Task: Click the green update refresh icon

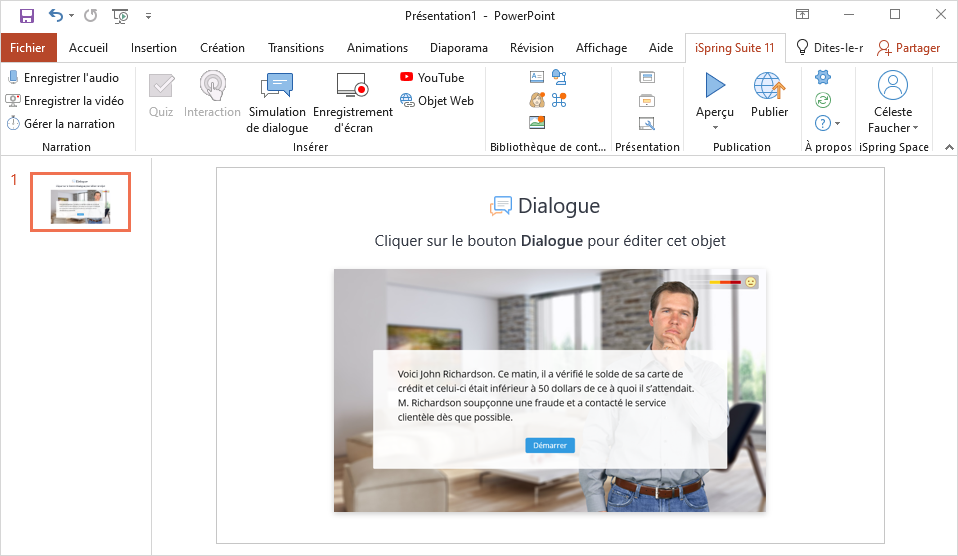Action: [x=823, y=100]
